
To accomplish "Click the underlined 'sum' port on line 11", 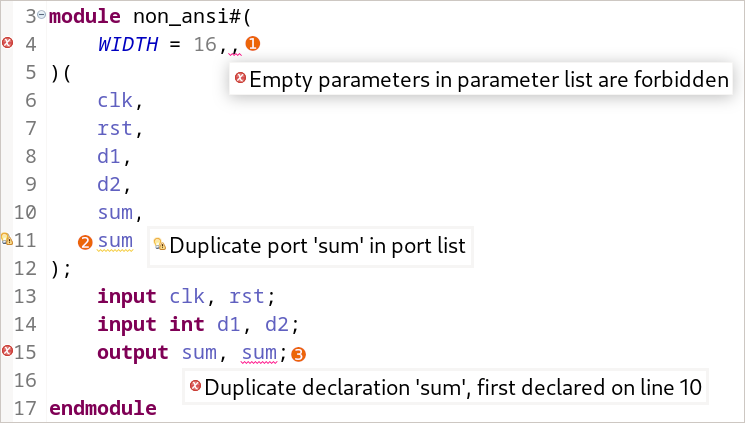I will pyautogui.click(x=115, y=241).
